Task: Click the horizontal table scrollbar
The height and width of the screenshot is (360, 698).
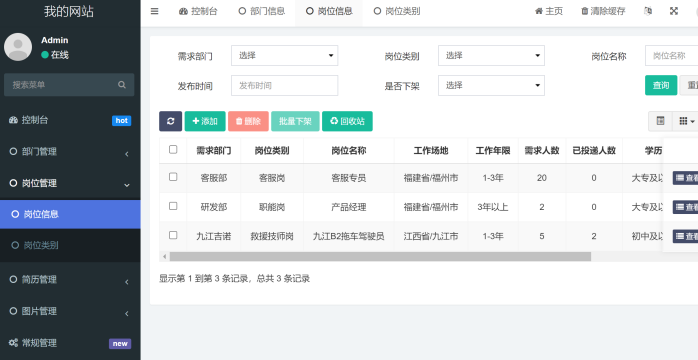Action: click(380, 257)
